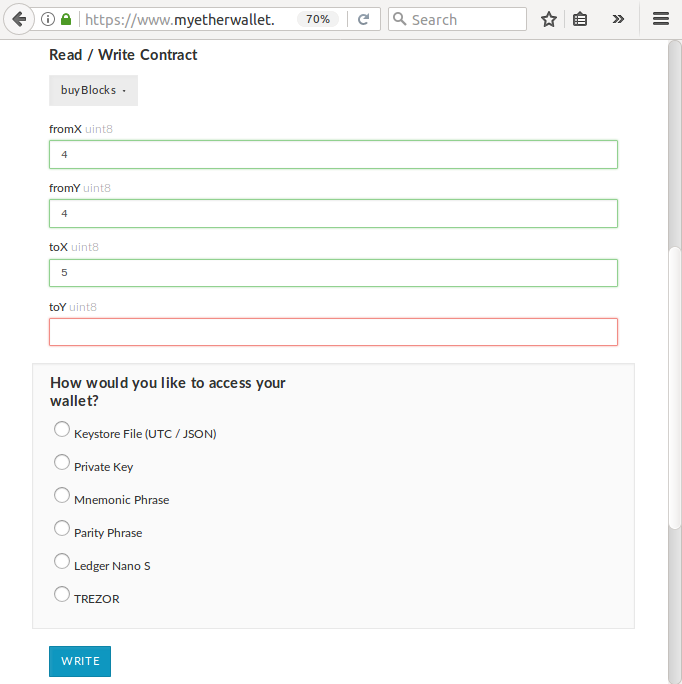682x684 pixels.
Task: Pick the Ledger Nano S option
Action: (62, 562)
